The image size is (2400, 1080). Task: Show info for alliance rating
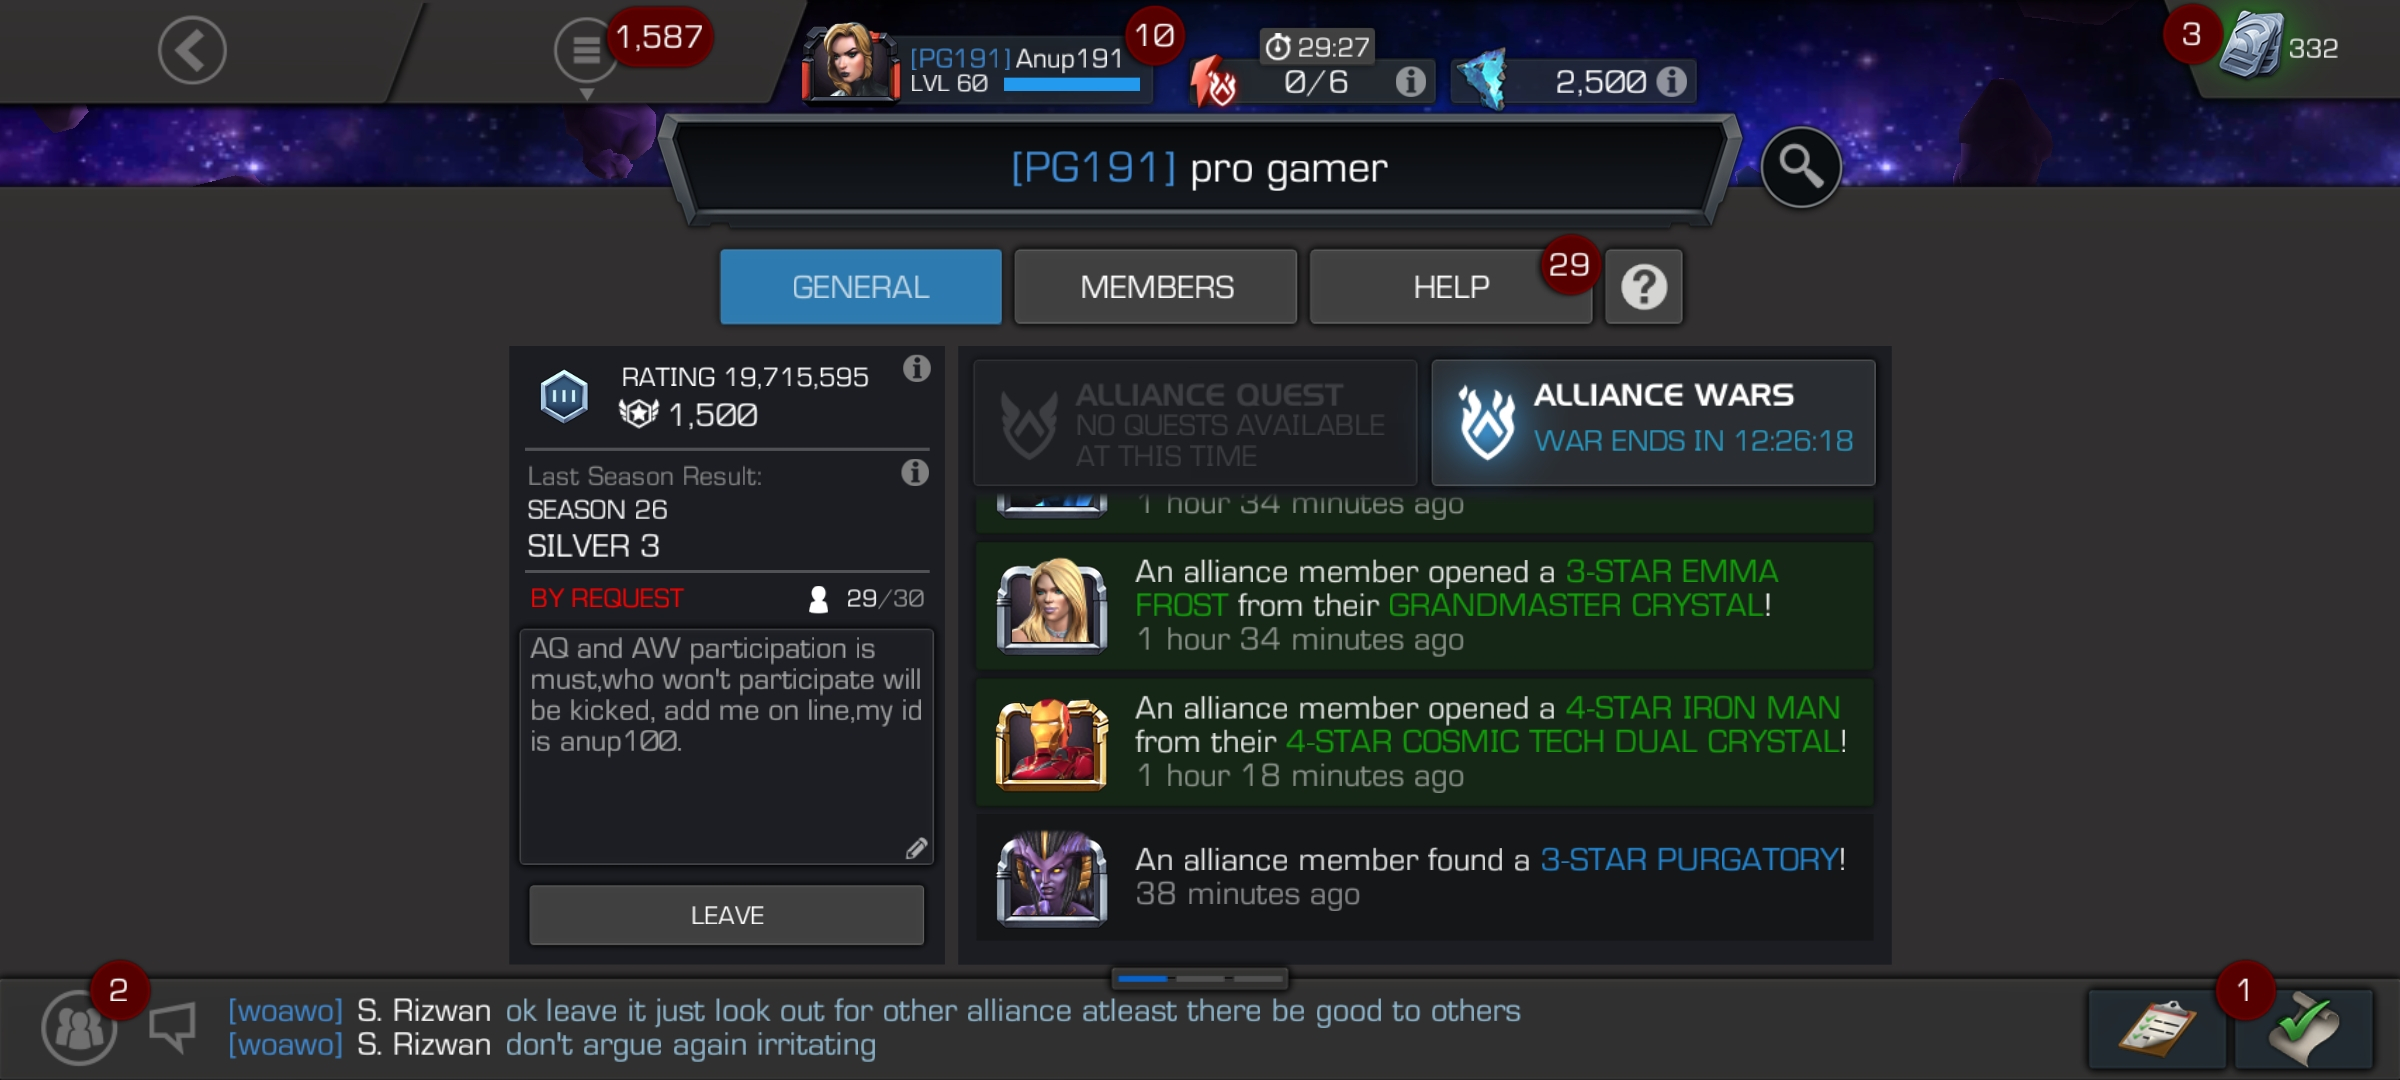tap(916, 369)
